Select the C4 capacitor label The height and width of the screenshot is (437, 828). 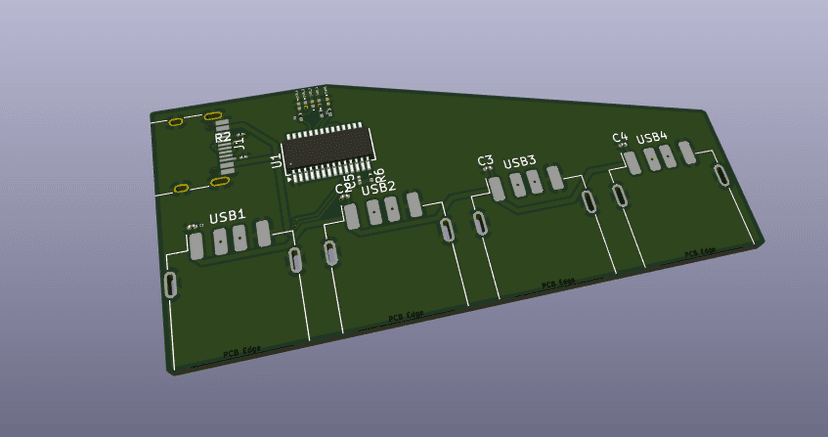pyautogui.click(x=620, y=137)
